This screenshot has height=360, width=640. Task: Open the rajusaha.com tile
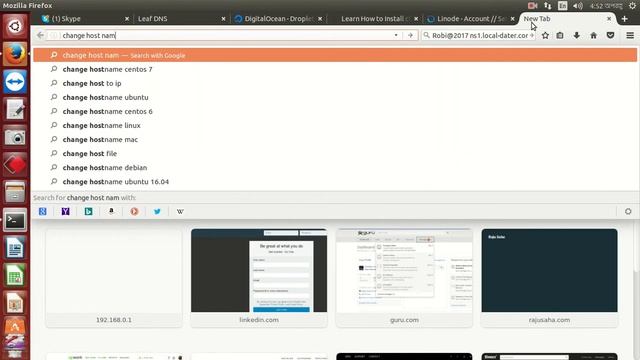click(549, 278)
